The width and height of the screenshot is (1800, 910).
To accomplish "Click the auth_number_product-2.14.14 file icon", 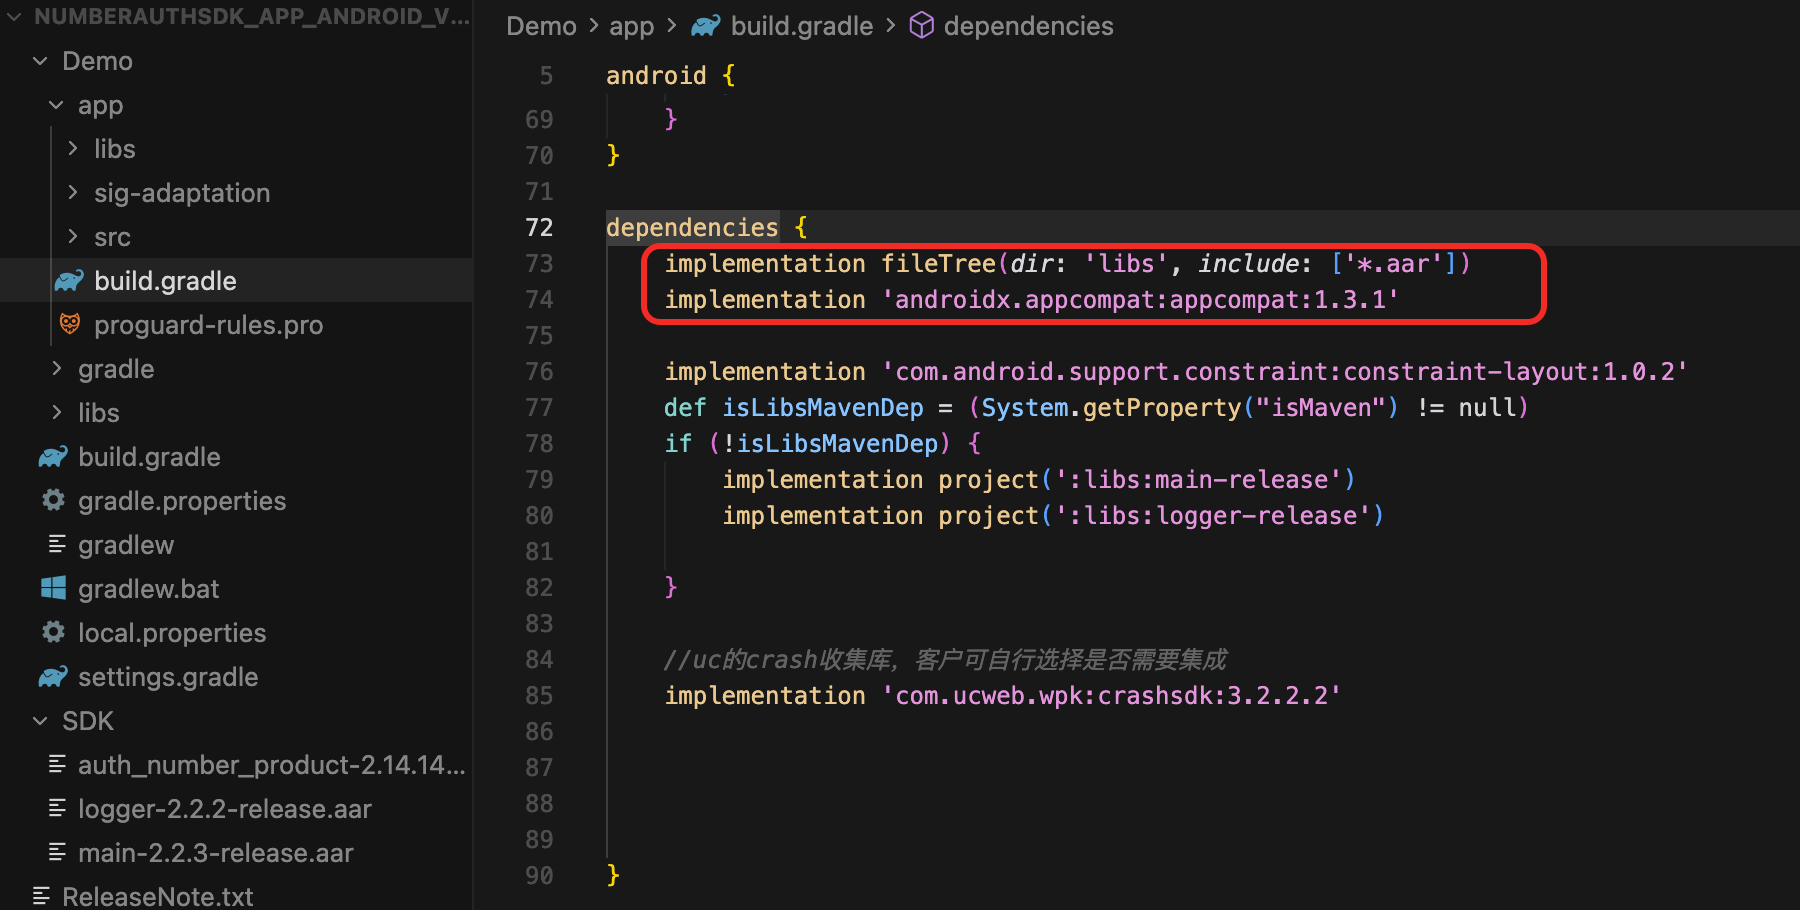I will [x=57, y=764].
